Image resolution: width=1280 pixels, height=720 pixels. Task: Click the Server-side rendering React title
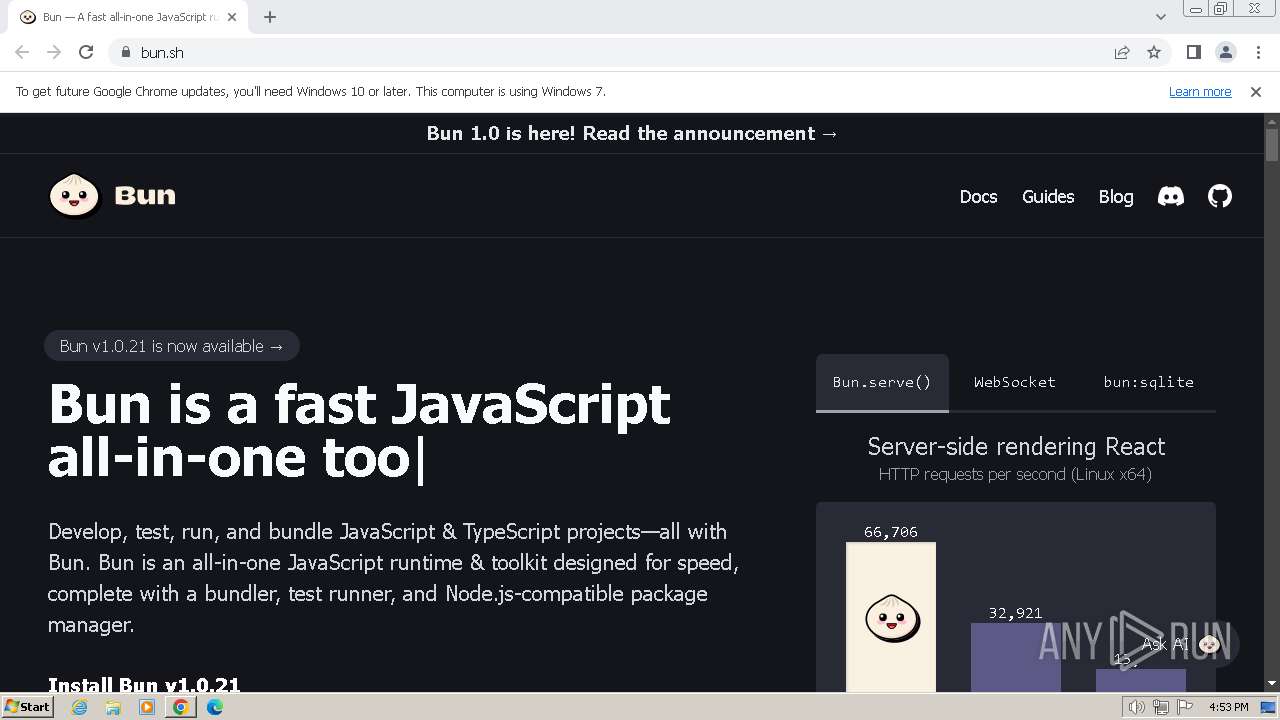tap(1016, 446)
